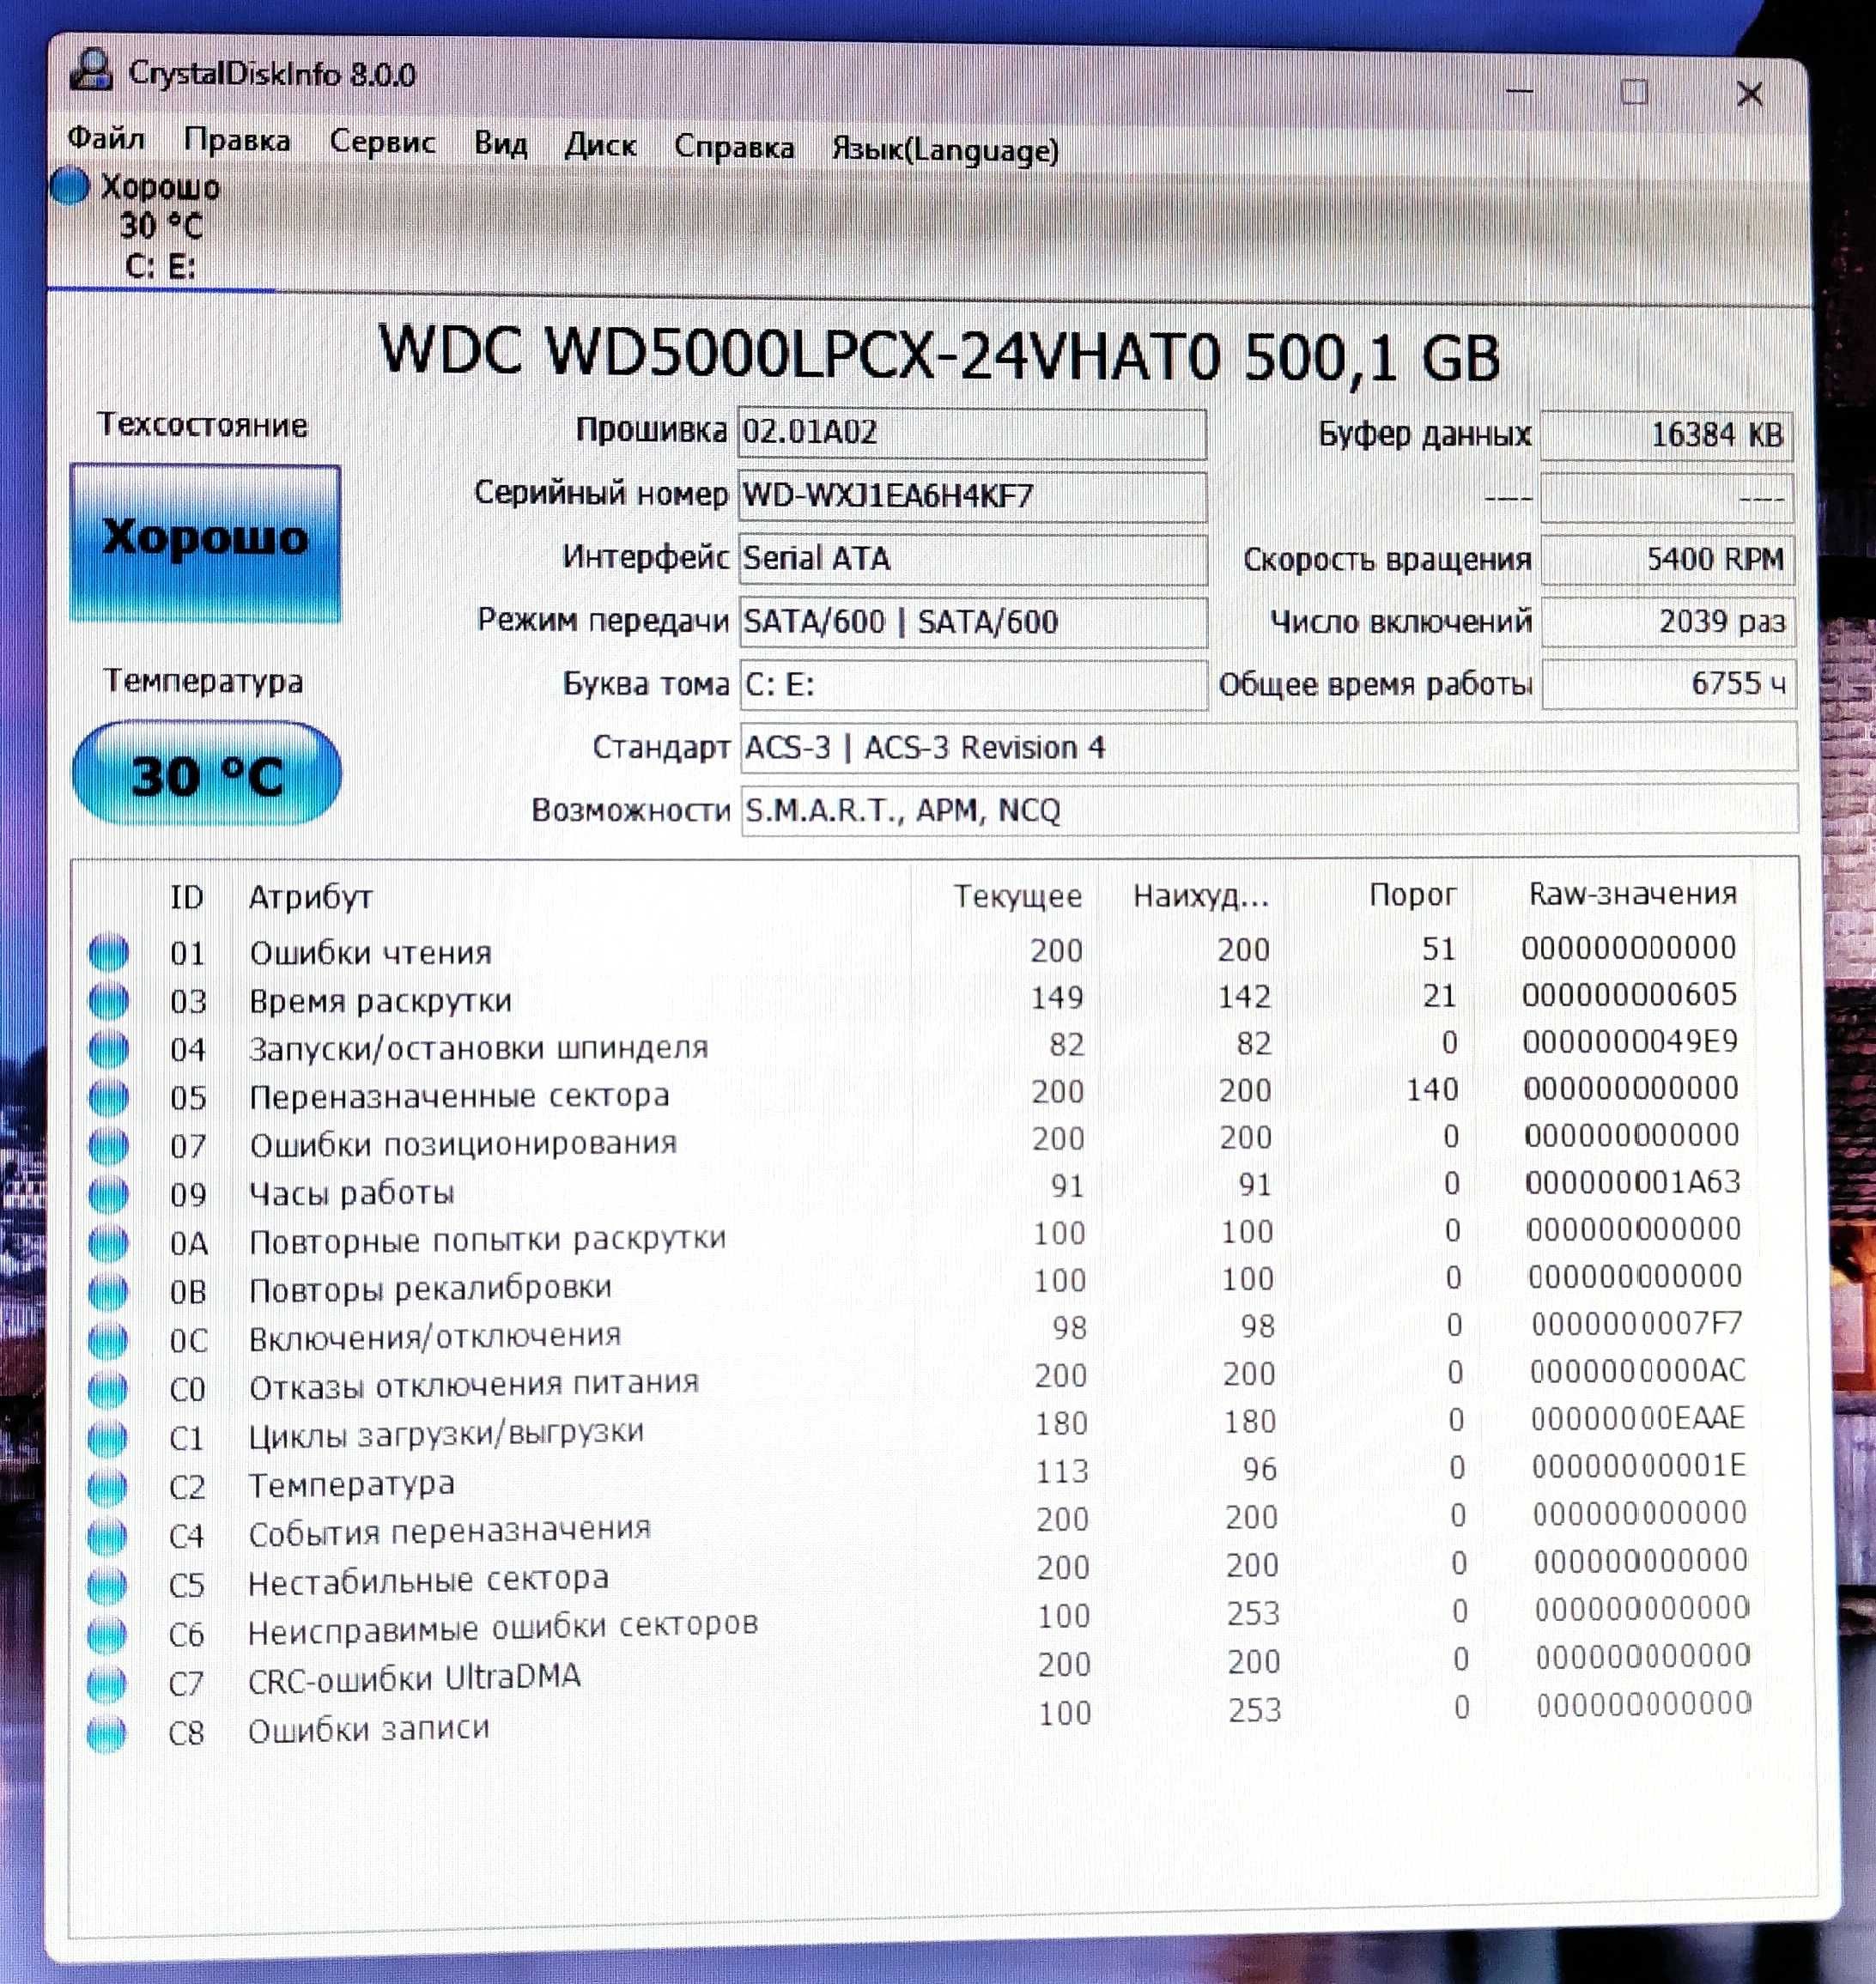The width and height of the screenshot is (1876, 1984).
Task: Click the Буква тома field C: E:
Action: pos(974,685)
